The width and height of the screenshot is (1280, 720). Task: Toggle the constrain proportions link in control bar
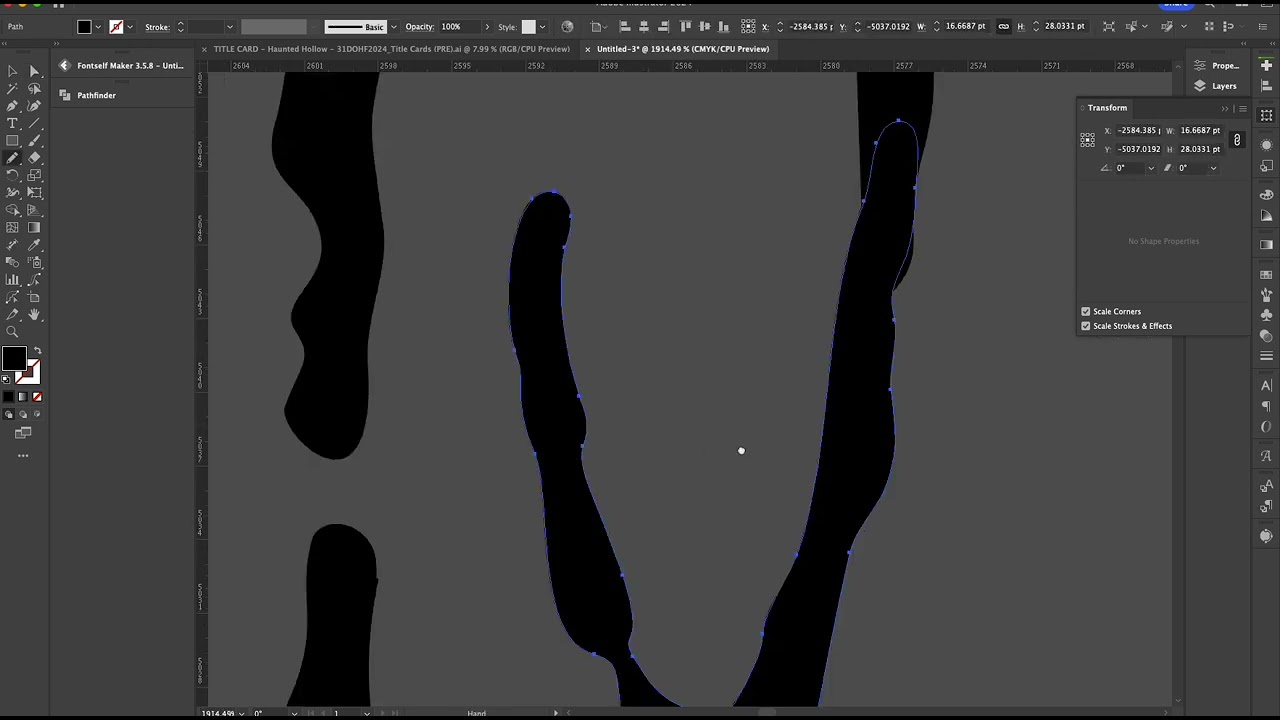1004,26
